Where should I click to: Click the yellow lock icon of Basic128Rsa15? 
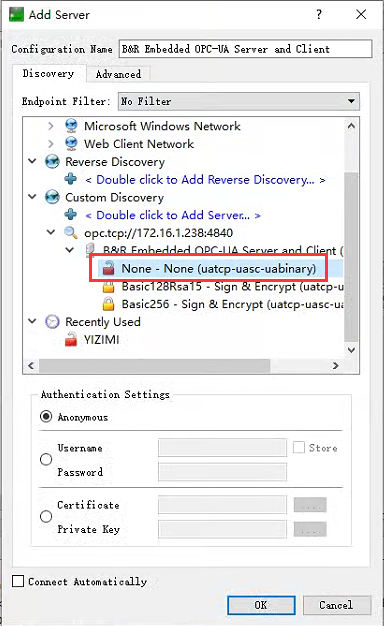109,287
